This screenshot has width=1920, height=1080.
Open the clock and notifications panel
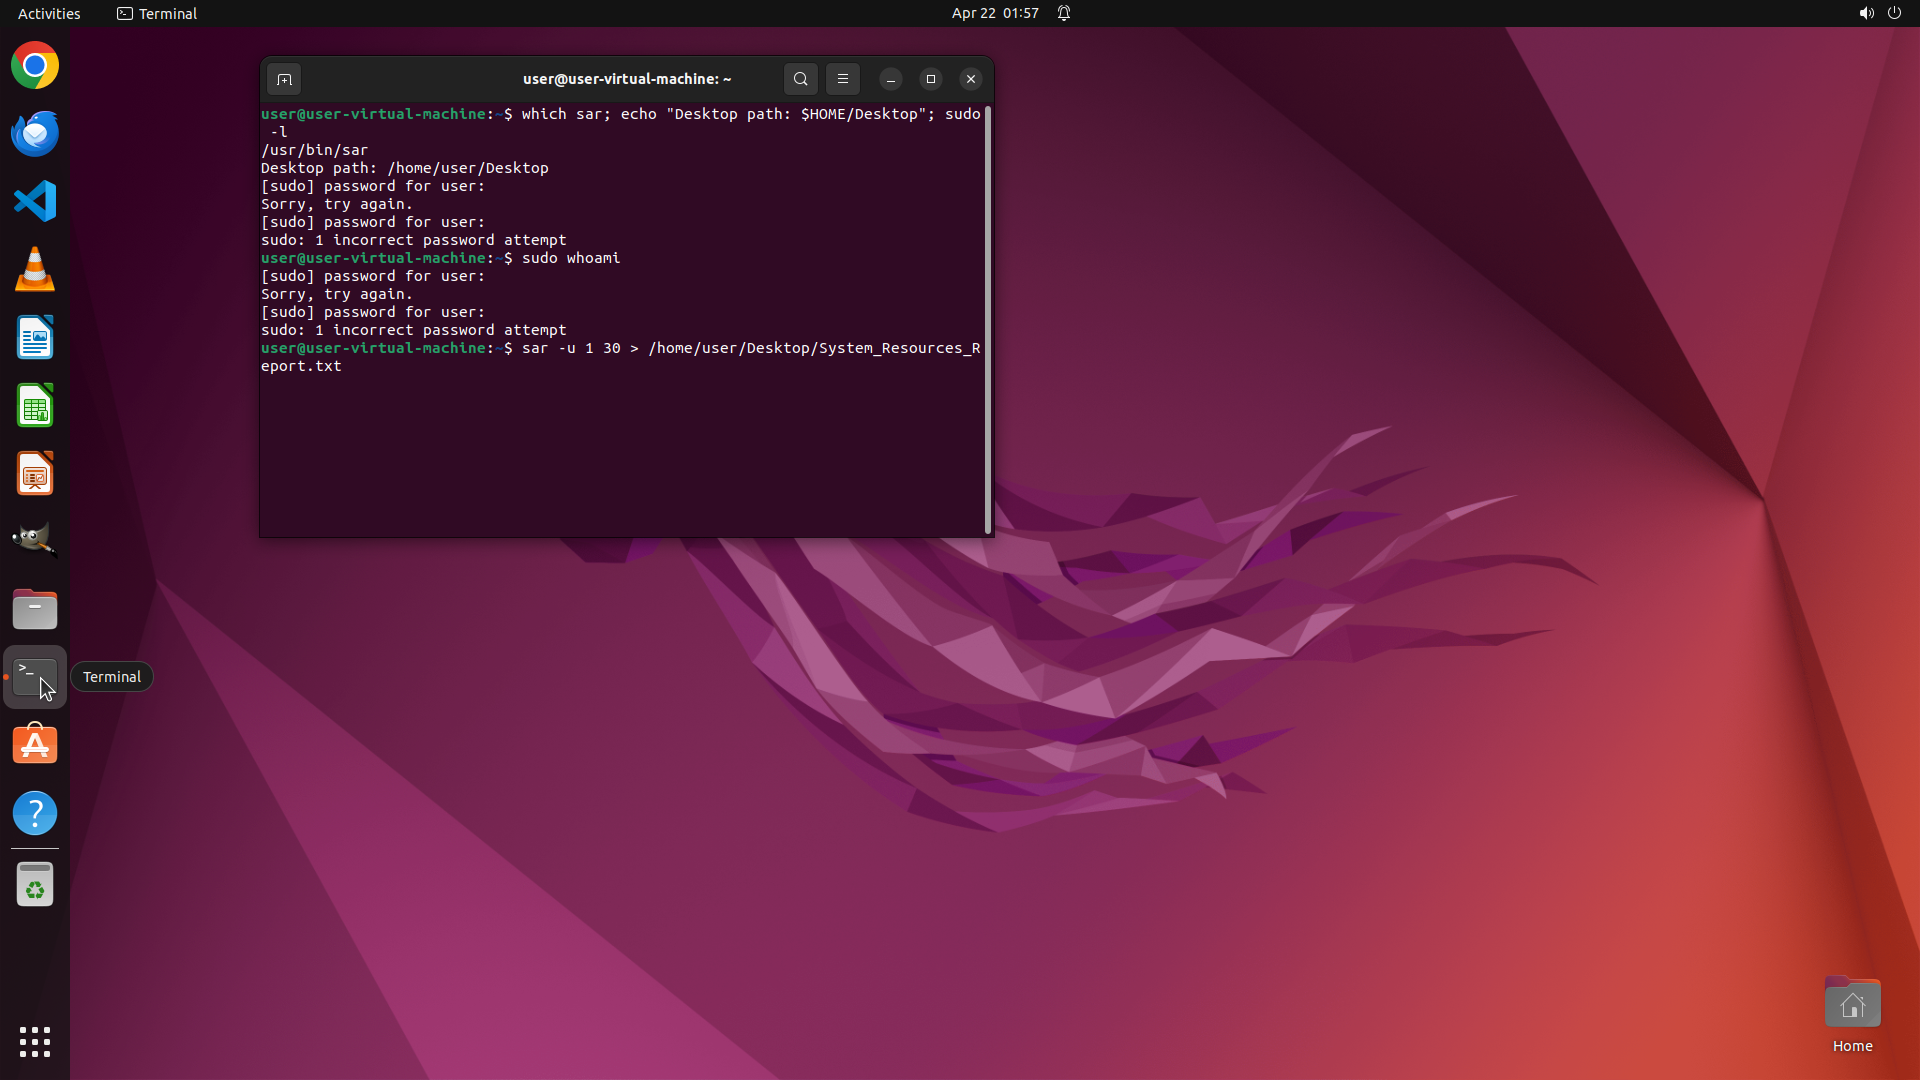[995, 13]
